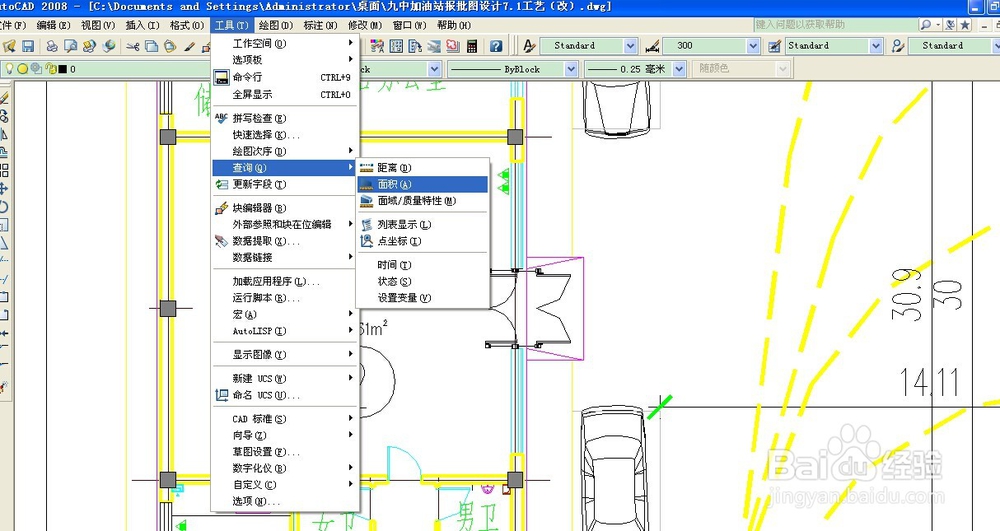Toggle layer 0 on/off lightbulb
The width and height of the screenshot is (1000, 531).
point(10,68)
